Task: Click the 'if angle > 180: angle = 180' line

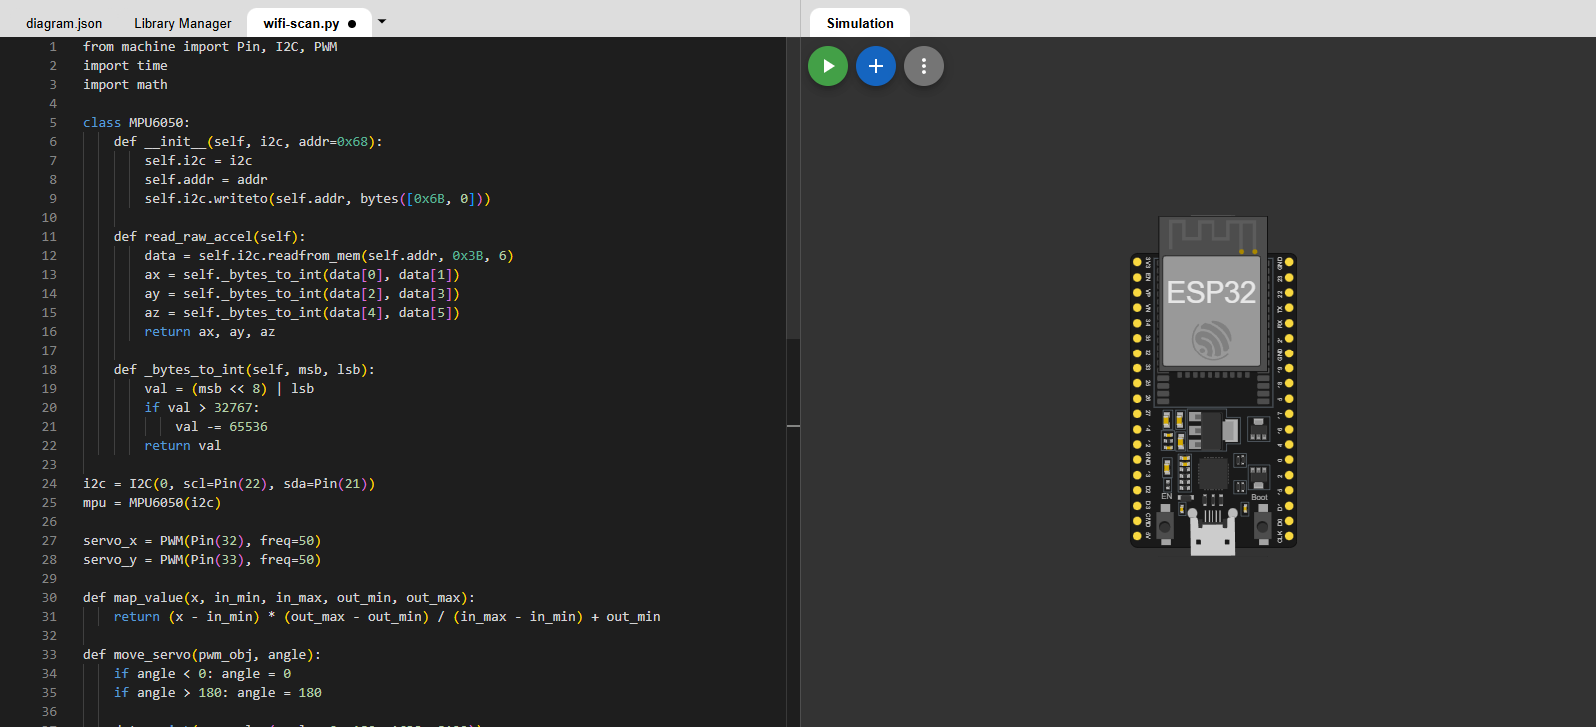Action: tap(217, 693)
